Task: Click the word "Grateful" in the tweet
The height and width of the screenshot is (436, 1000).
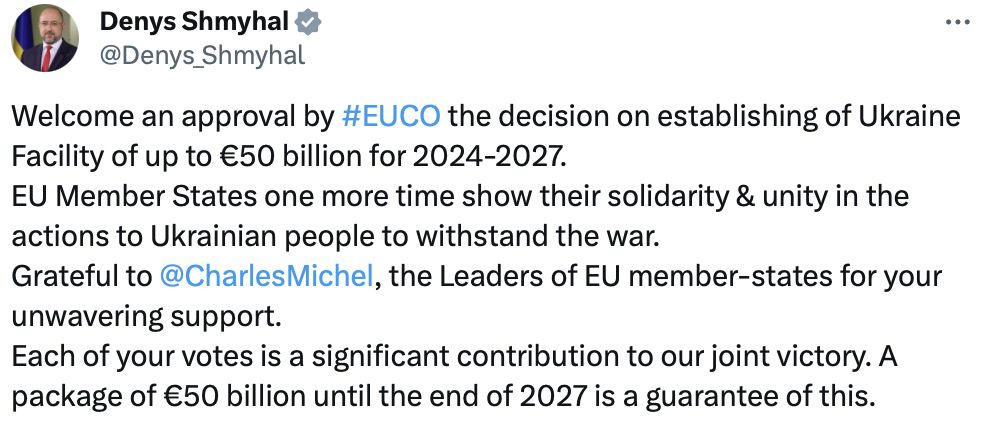Action: click(x=56, y=275)
